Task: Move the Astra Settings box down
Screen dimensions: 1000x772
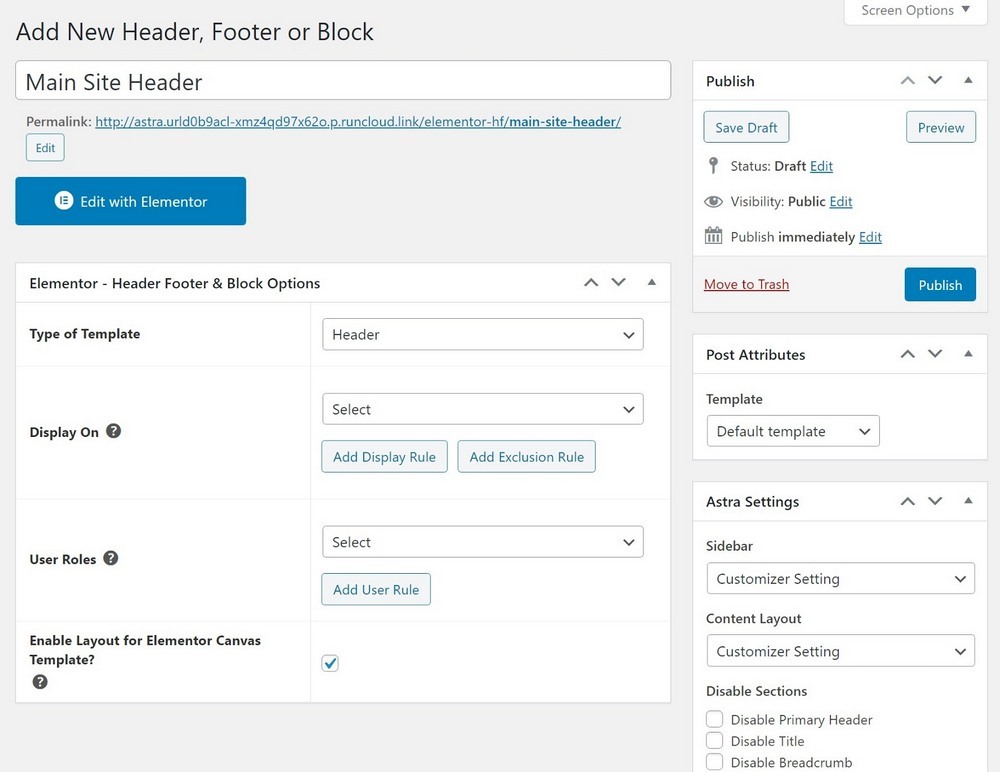Action: tap(935, 501)
